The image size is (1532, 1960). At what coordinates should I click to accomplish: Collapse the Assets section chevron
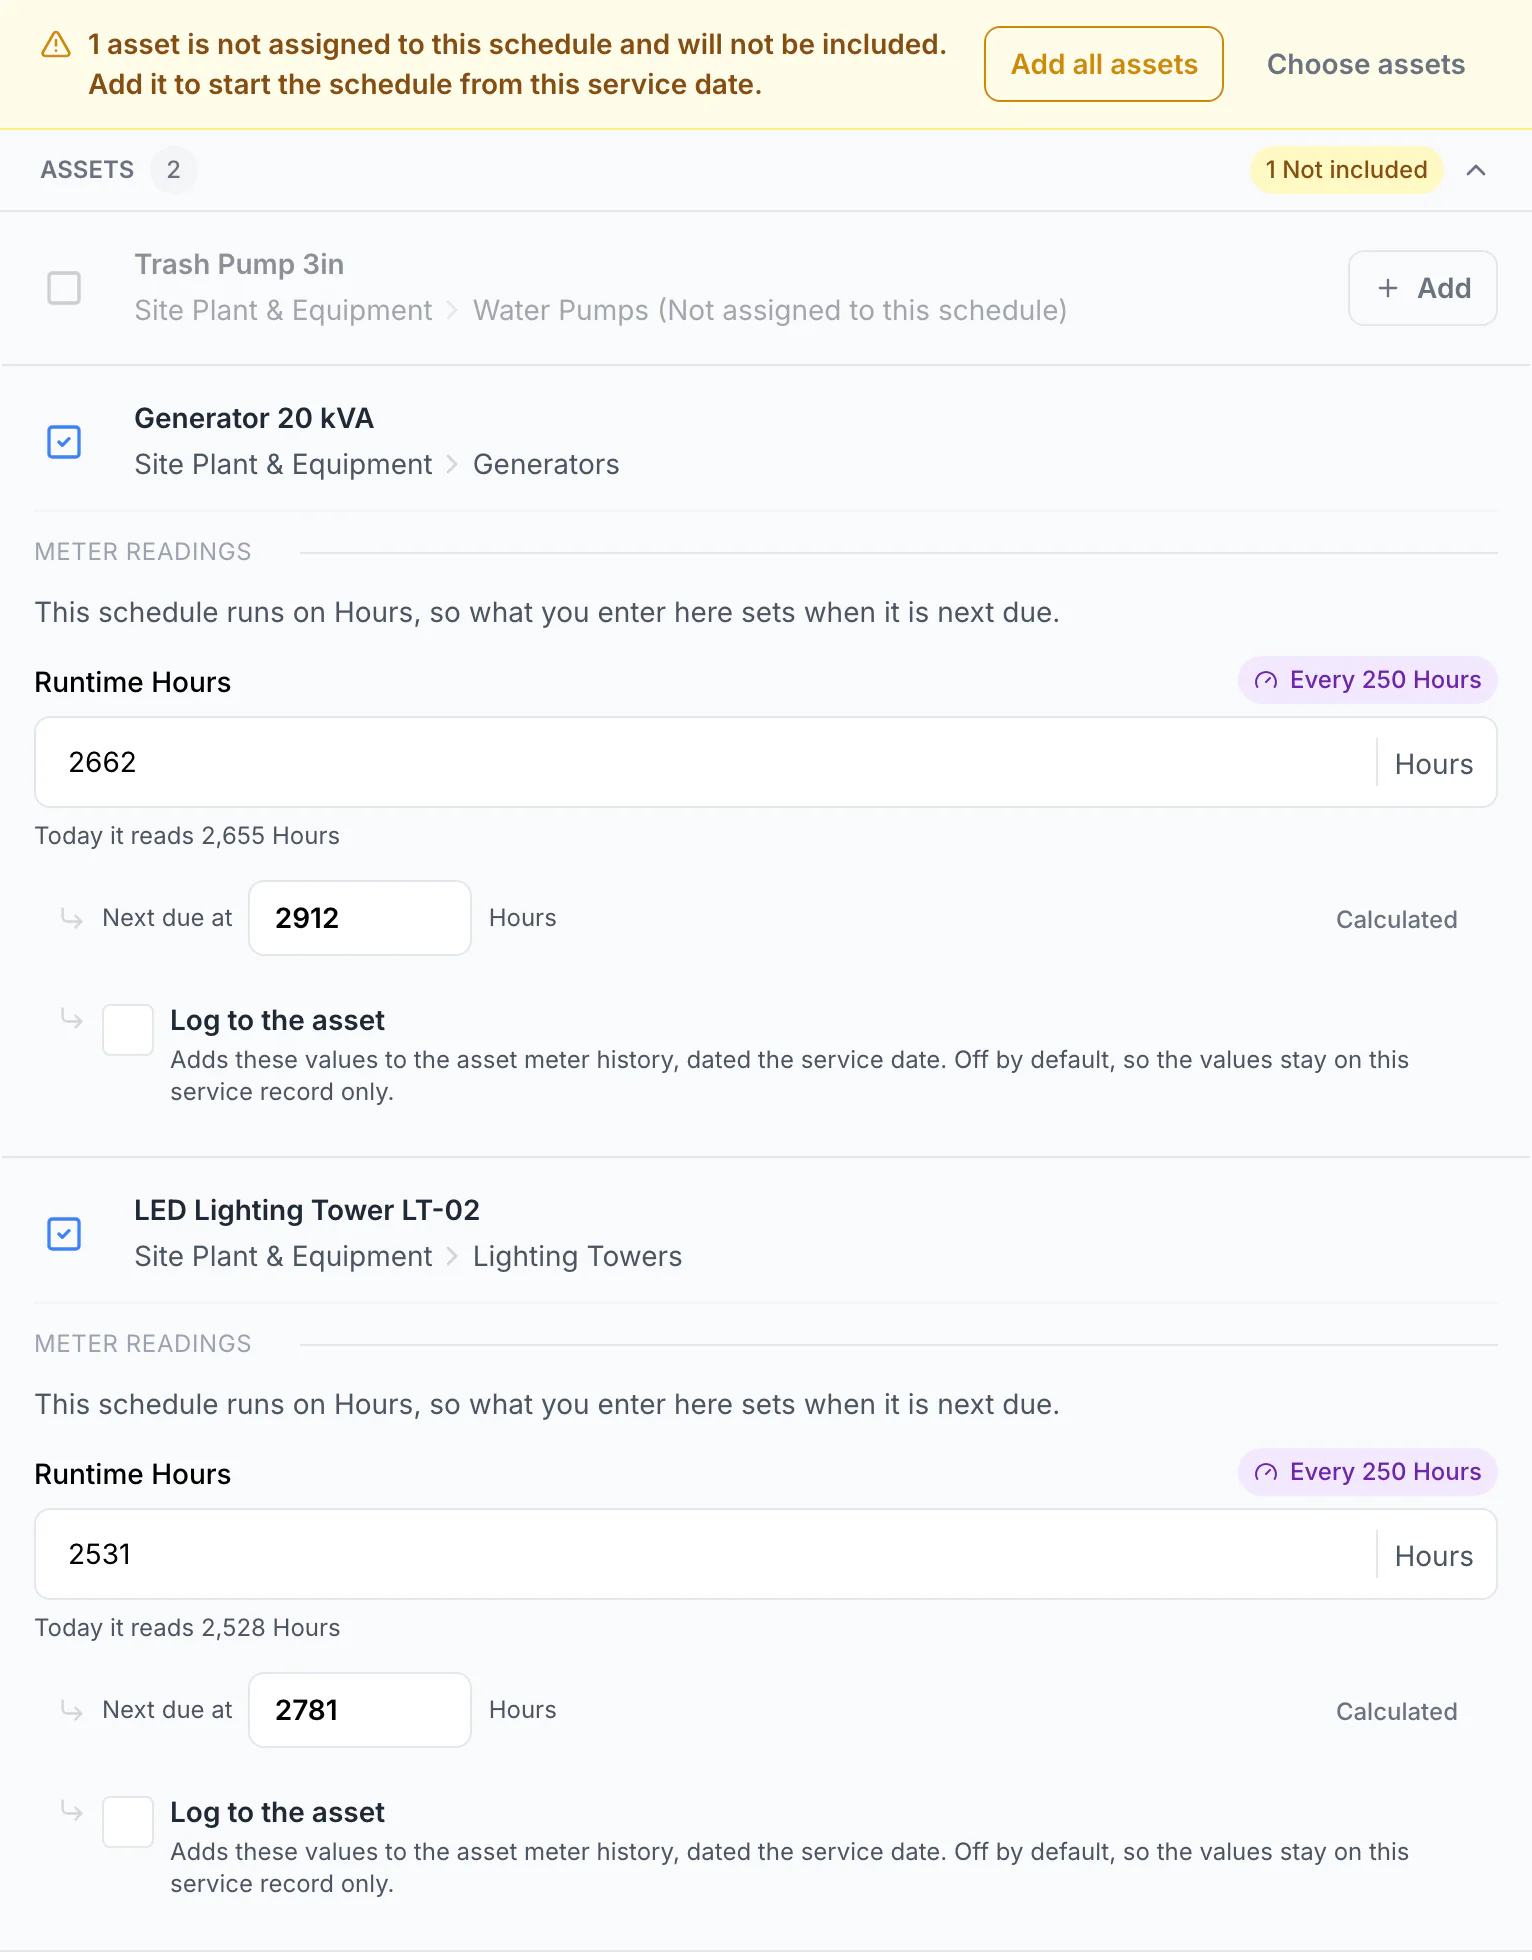pos(1476,170)
